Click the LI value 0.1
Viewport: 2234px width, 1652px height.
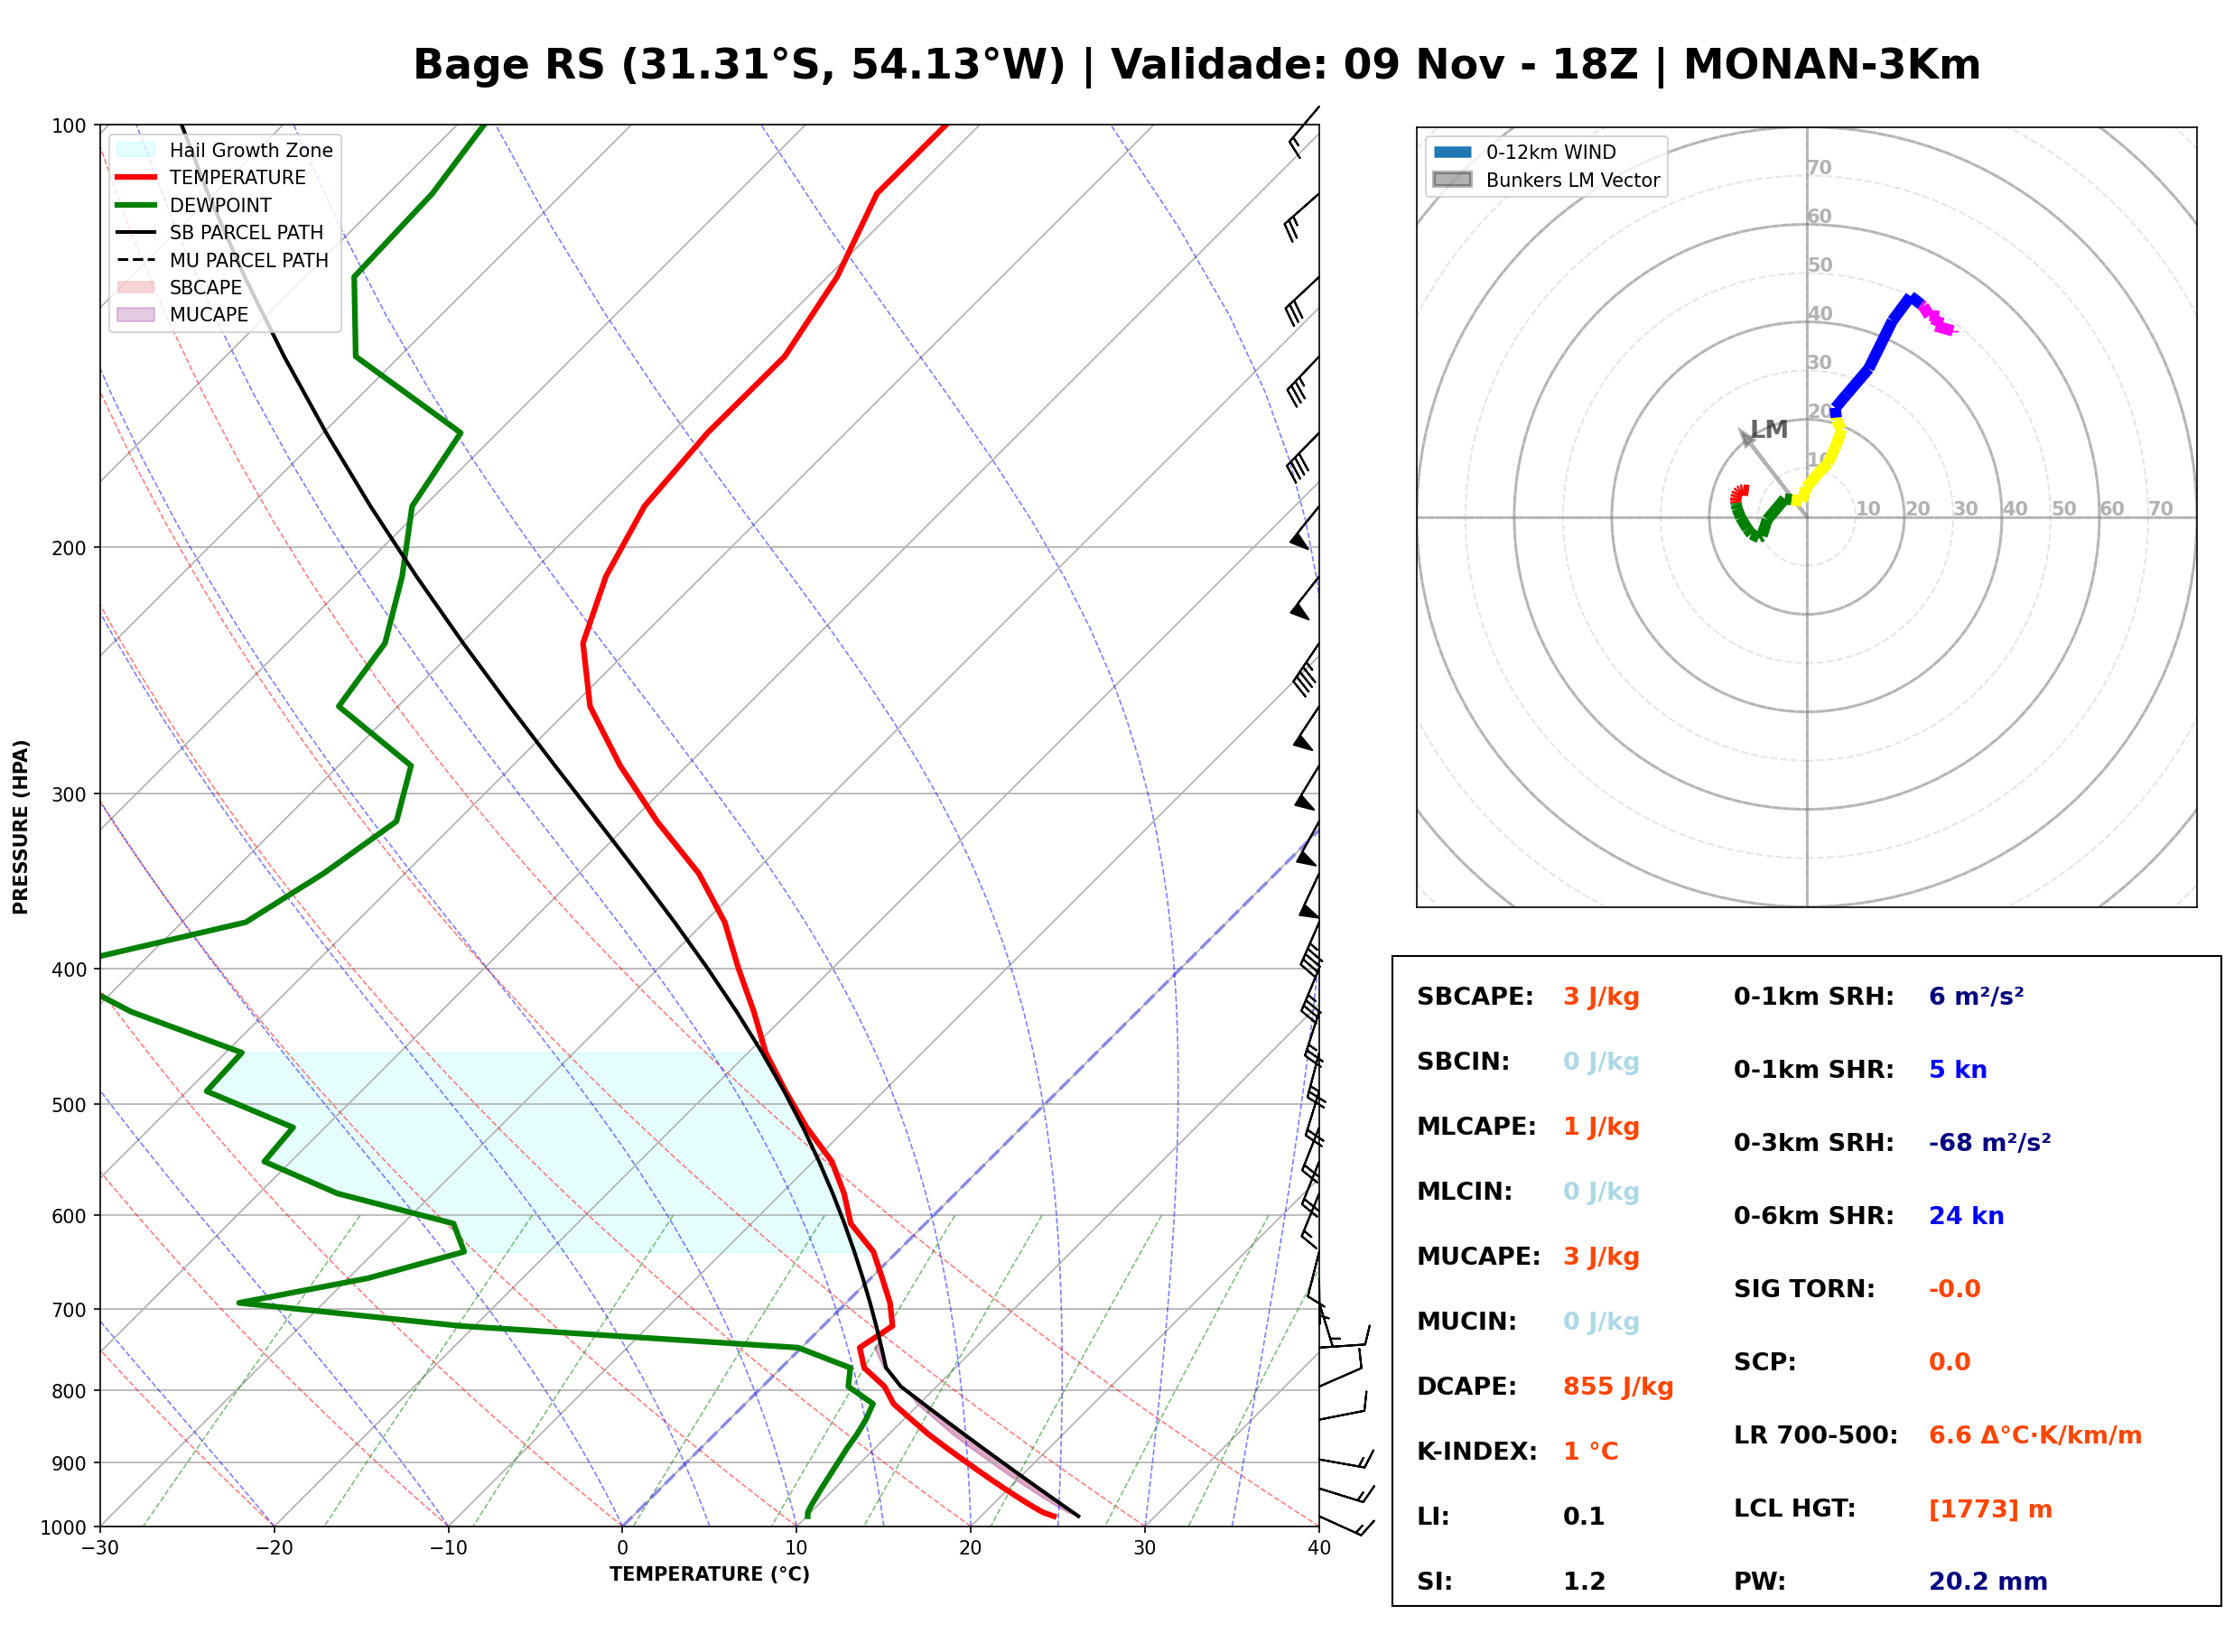(x=1584, y=1517)
